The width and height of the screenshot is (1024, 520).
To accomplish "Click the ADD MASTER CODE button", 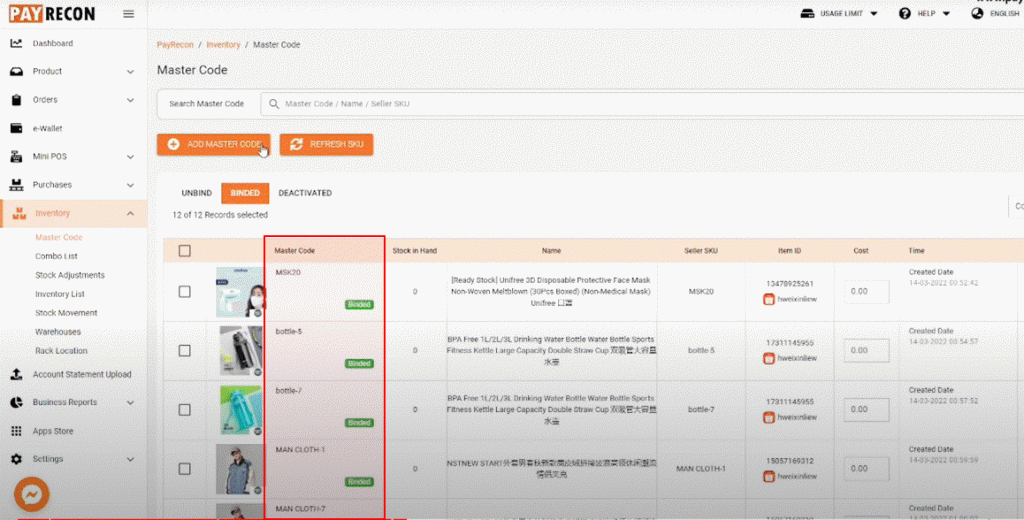I will tap(214, 144).
